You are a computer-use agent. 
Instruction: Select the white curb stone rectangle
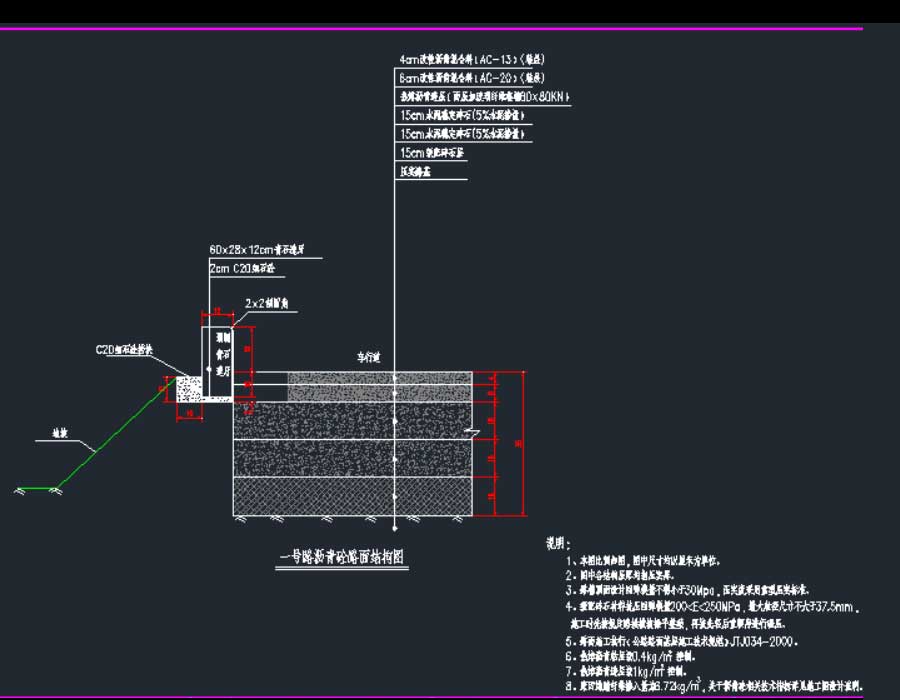218,360
